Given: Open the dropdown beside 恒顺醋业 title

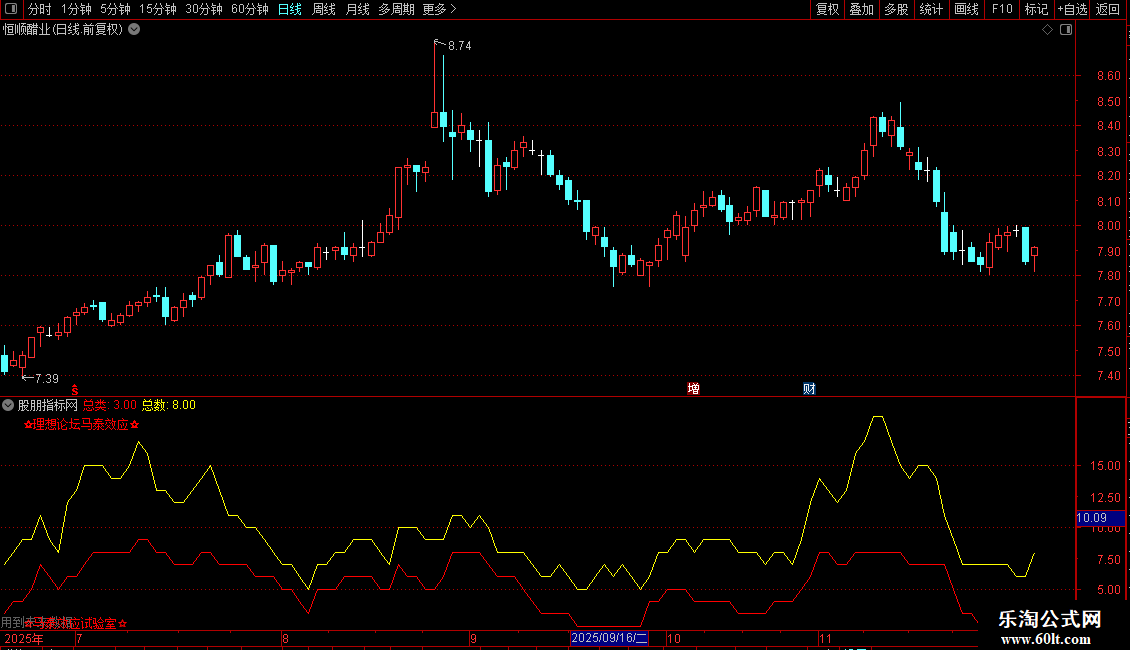Looking at the screenshot, I should [x=134, y=30].
